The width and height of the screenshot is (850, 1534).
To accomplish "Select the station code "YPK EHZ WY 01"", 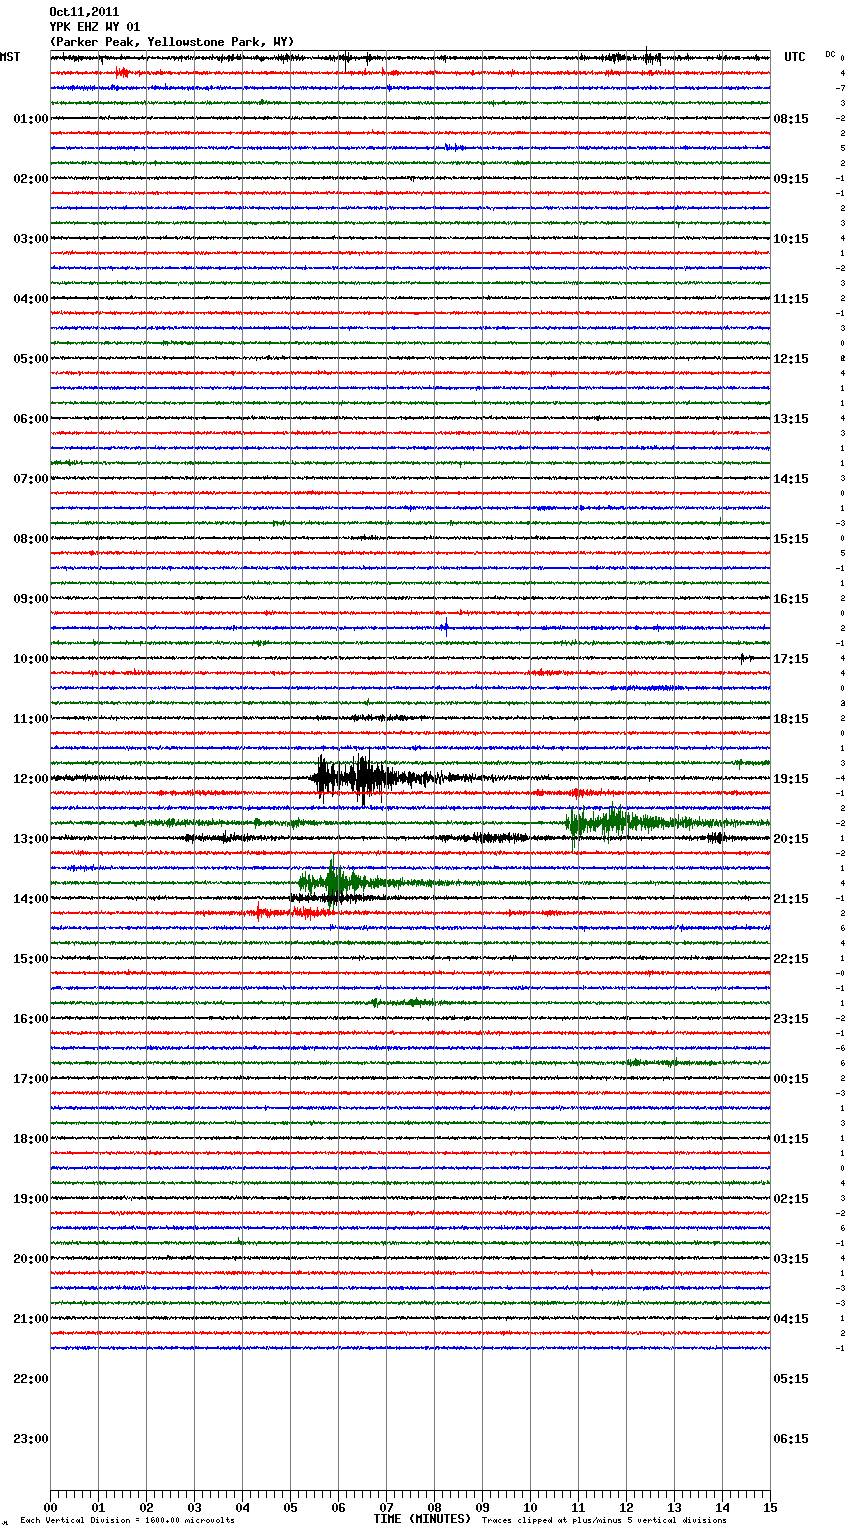I will 95,27.
